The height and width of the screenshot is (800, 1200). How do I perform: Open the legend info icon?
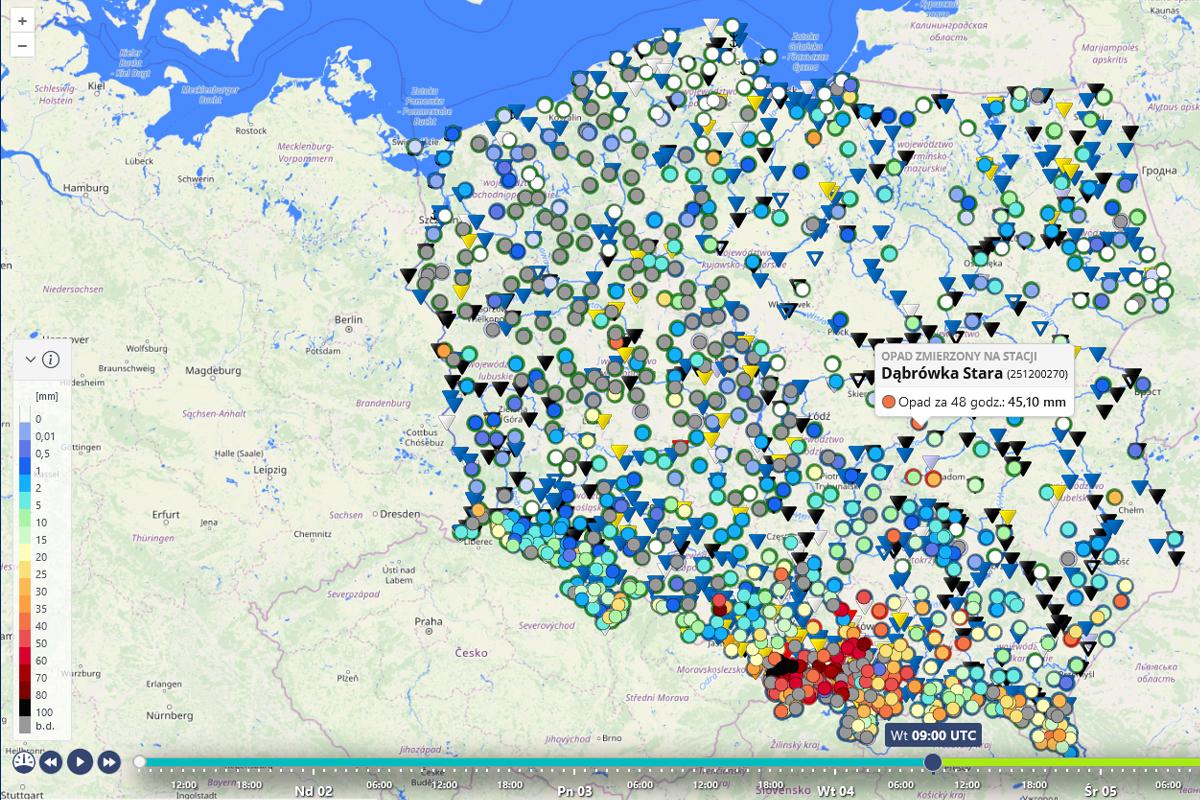click(51, 360)
